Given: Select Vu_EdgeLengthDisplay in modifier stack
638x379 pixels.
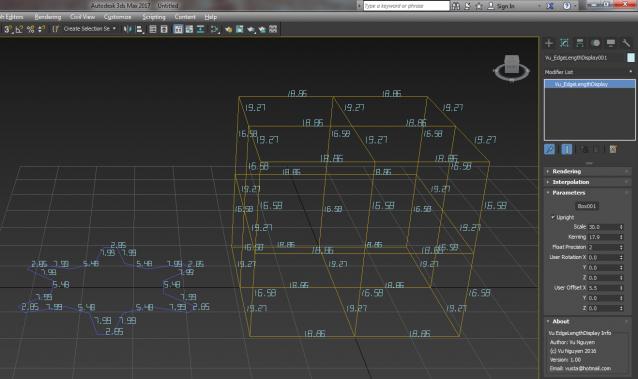Looking at the screenshot, I should click(590, 84).
